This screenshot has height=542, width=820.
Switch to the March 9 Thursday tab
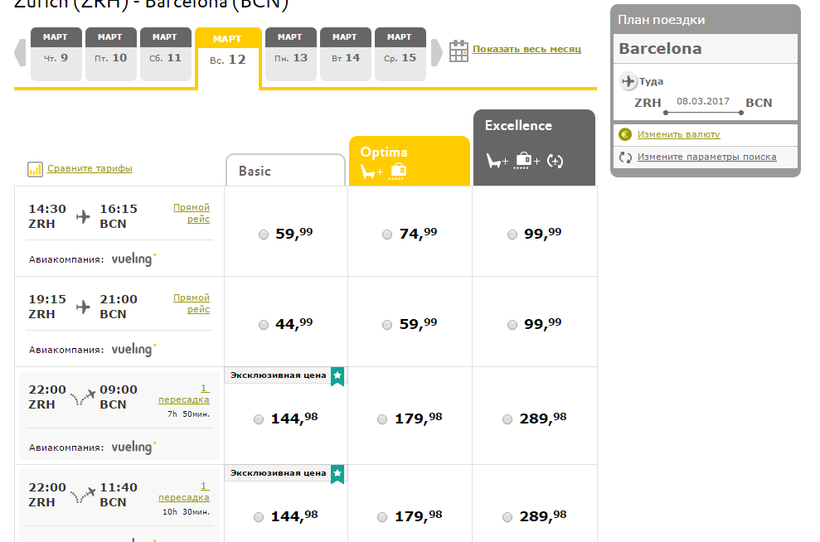point(56,54)
